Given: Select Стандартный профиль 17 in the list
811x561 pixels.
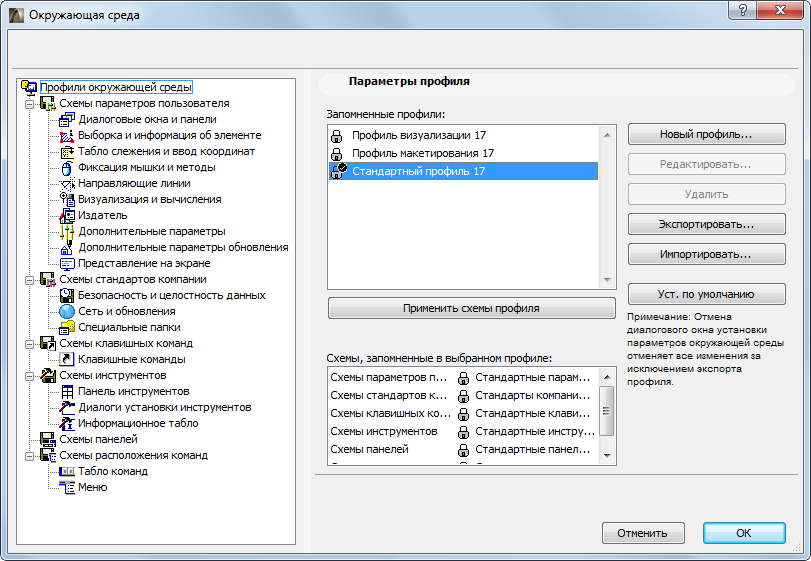Looking at the screenshot, I should coord(463,171).
